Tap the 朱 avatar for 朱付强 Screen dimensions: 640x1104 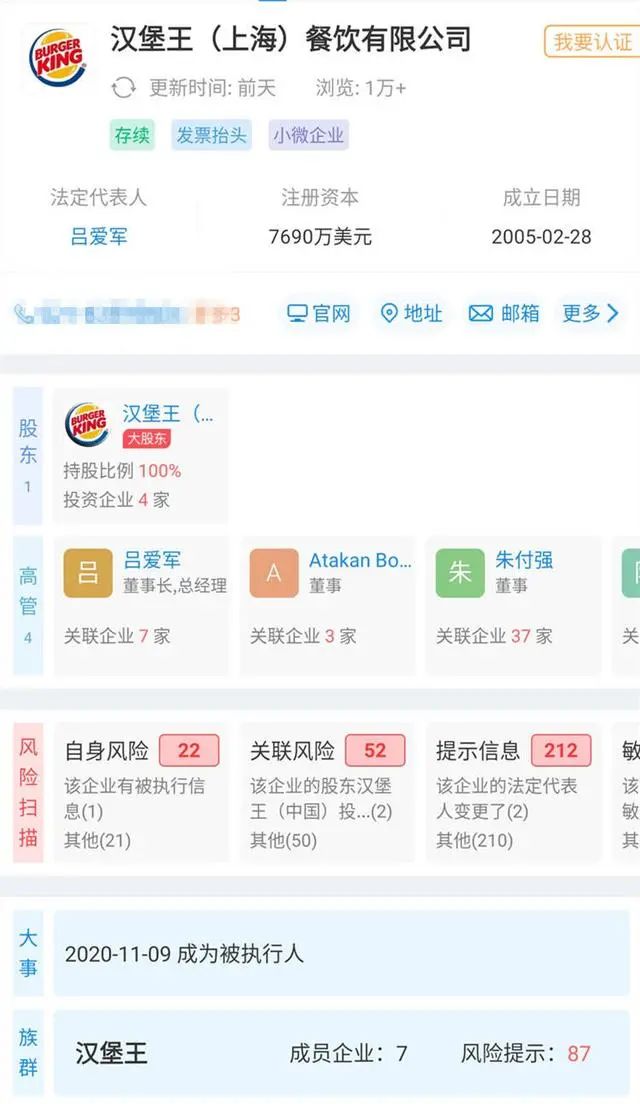coord(460,573)
